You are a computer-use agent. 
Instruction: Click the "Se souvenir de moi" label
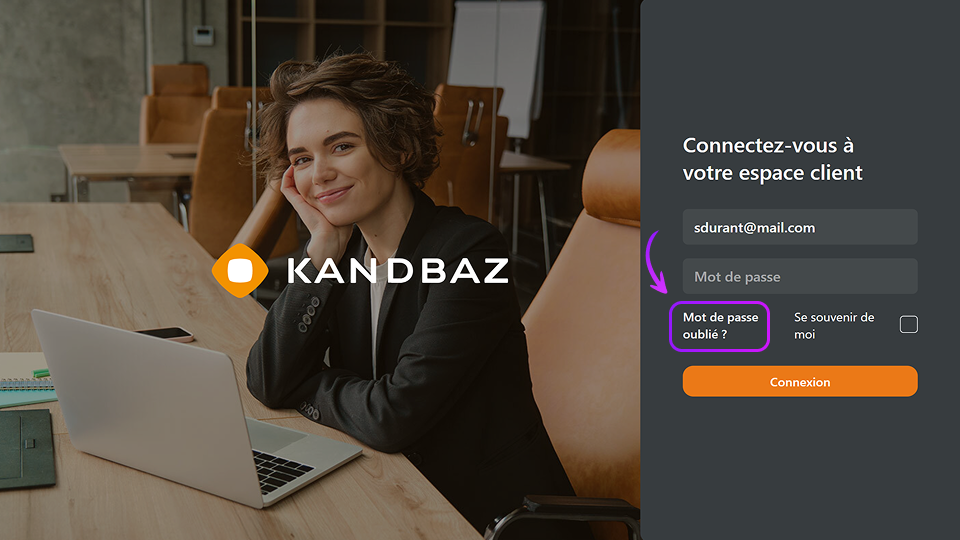(834, 325)
